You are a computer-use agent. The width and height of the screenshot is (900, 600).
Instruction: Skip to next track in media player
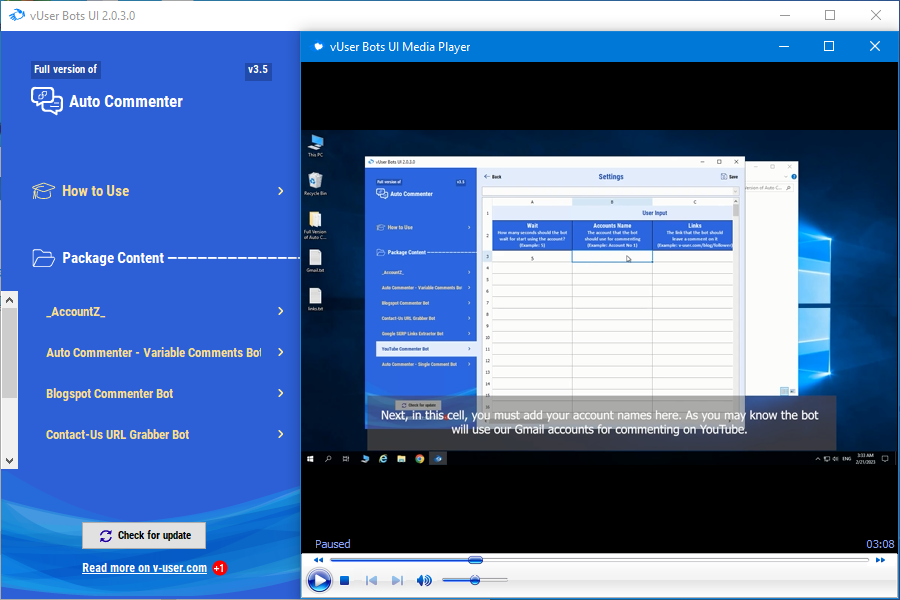[x=397, y=580]
